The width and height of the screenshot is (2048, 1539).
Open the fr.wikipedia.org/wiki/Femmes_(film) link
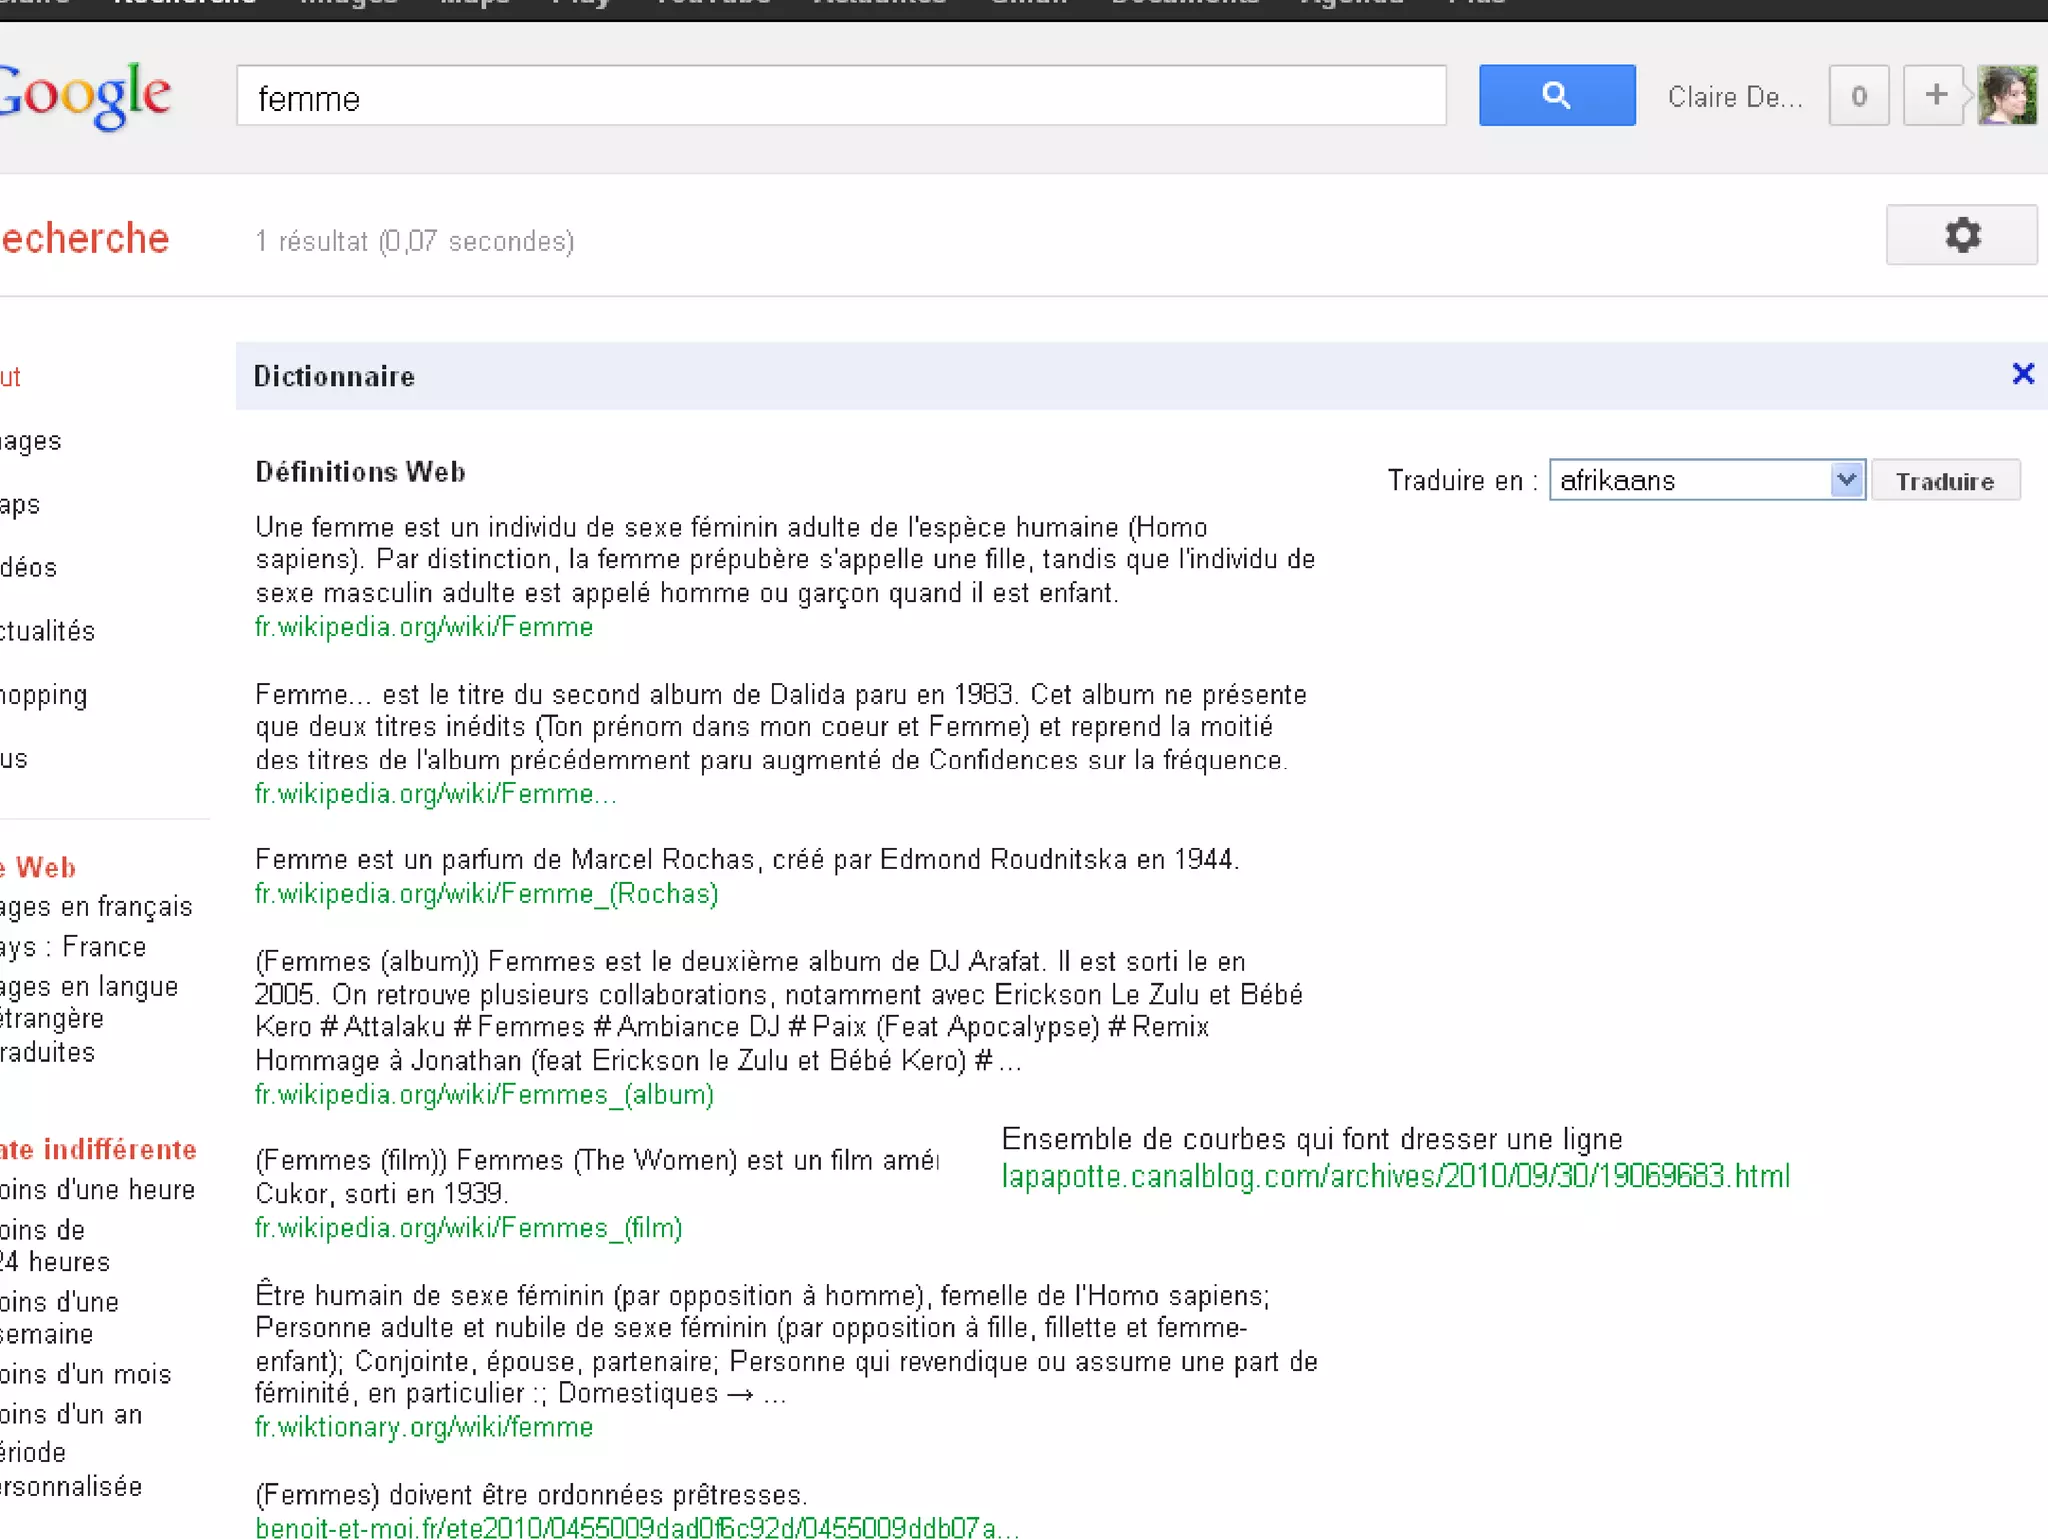coord(468,1227)
